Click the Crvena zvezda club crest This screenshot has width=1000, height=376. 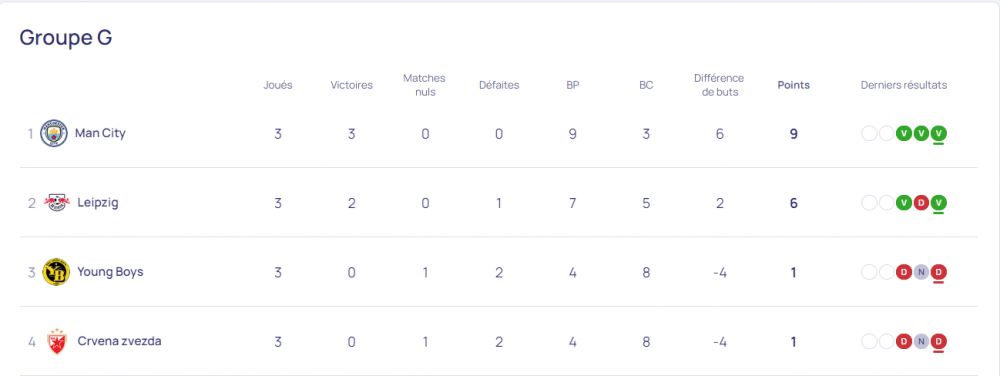coord(56,342)
